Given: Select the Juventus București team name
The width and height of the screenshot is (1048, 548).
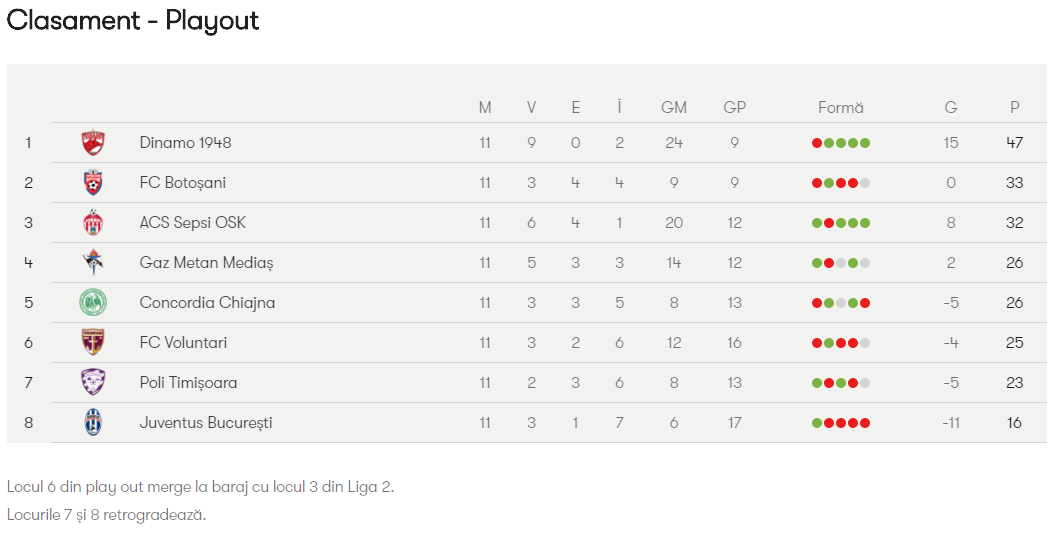Looking at the screenshot, I should point(206,423).
